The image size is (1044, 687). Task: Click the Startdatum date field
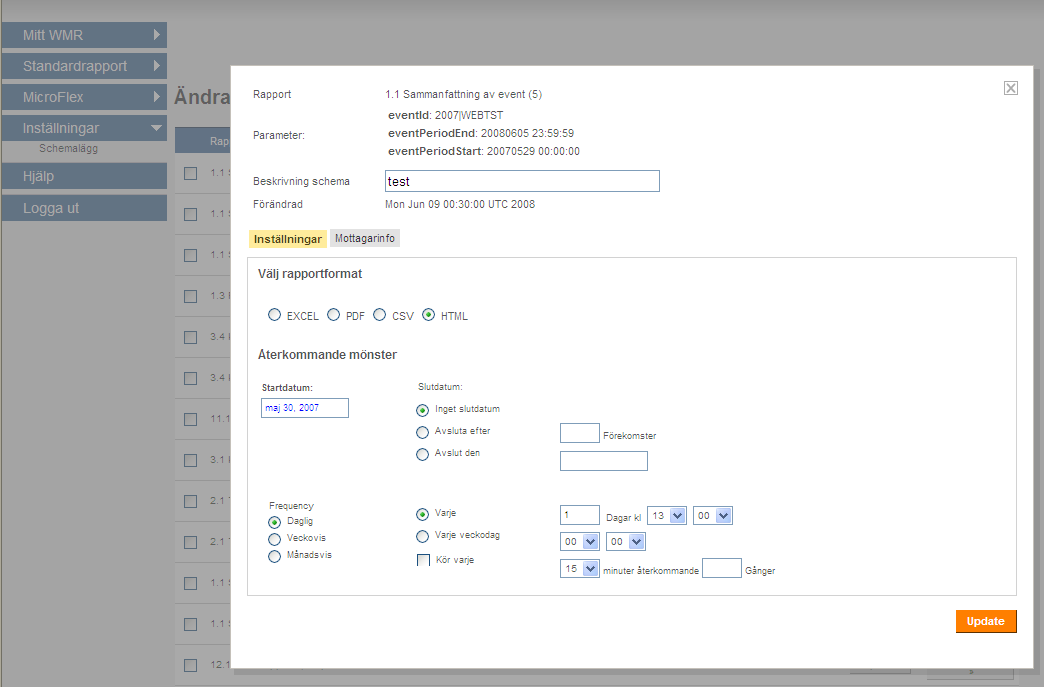pos(305,408)
